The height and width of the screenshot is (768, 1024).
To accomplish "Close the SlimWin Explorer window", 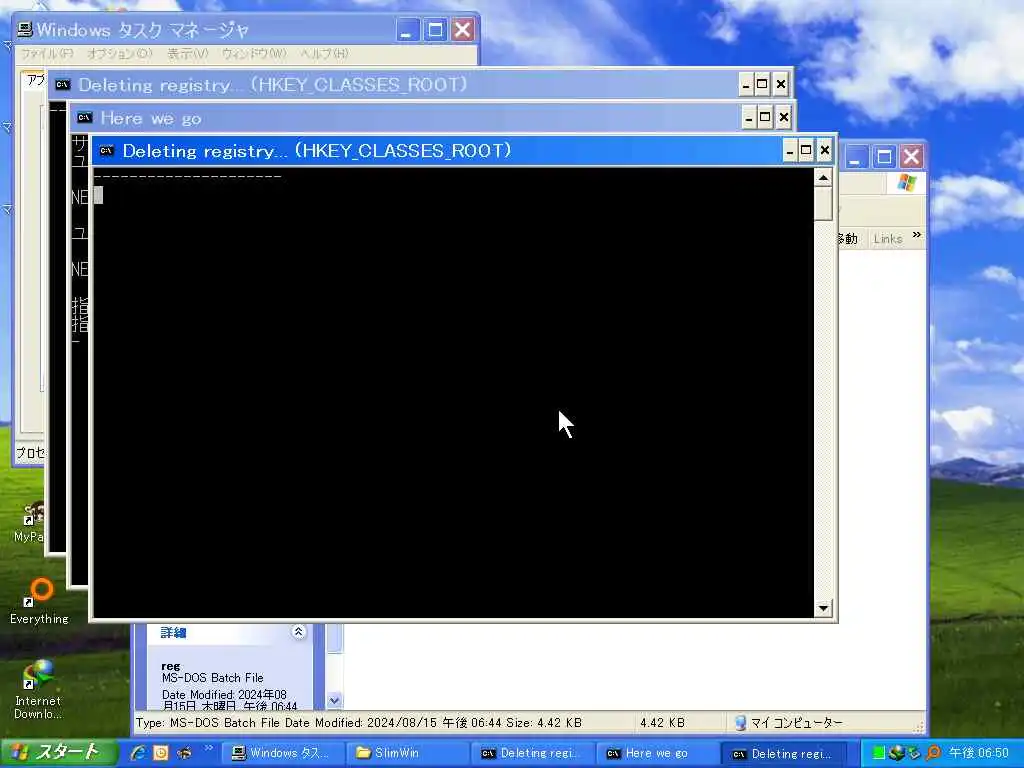I will click(x=912, y=157).
